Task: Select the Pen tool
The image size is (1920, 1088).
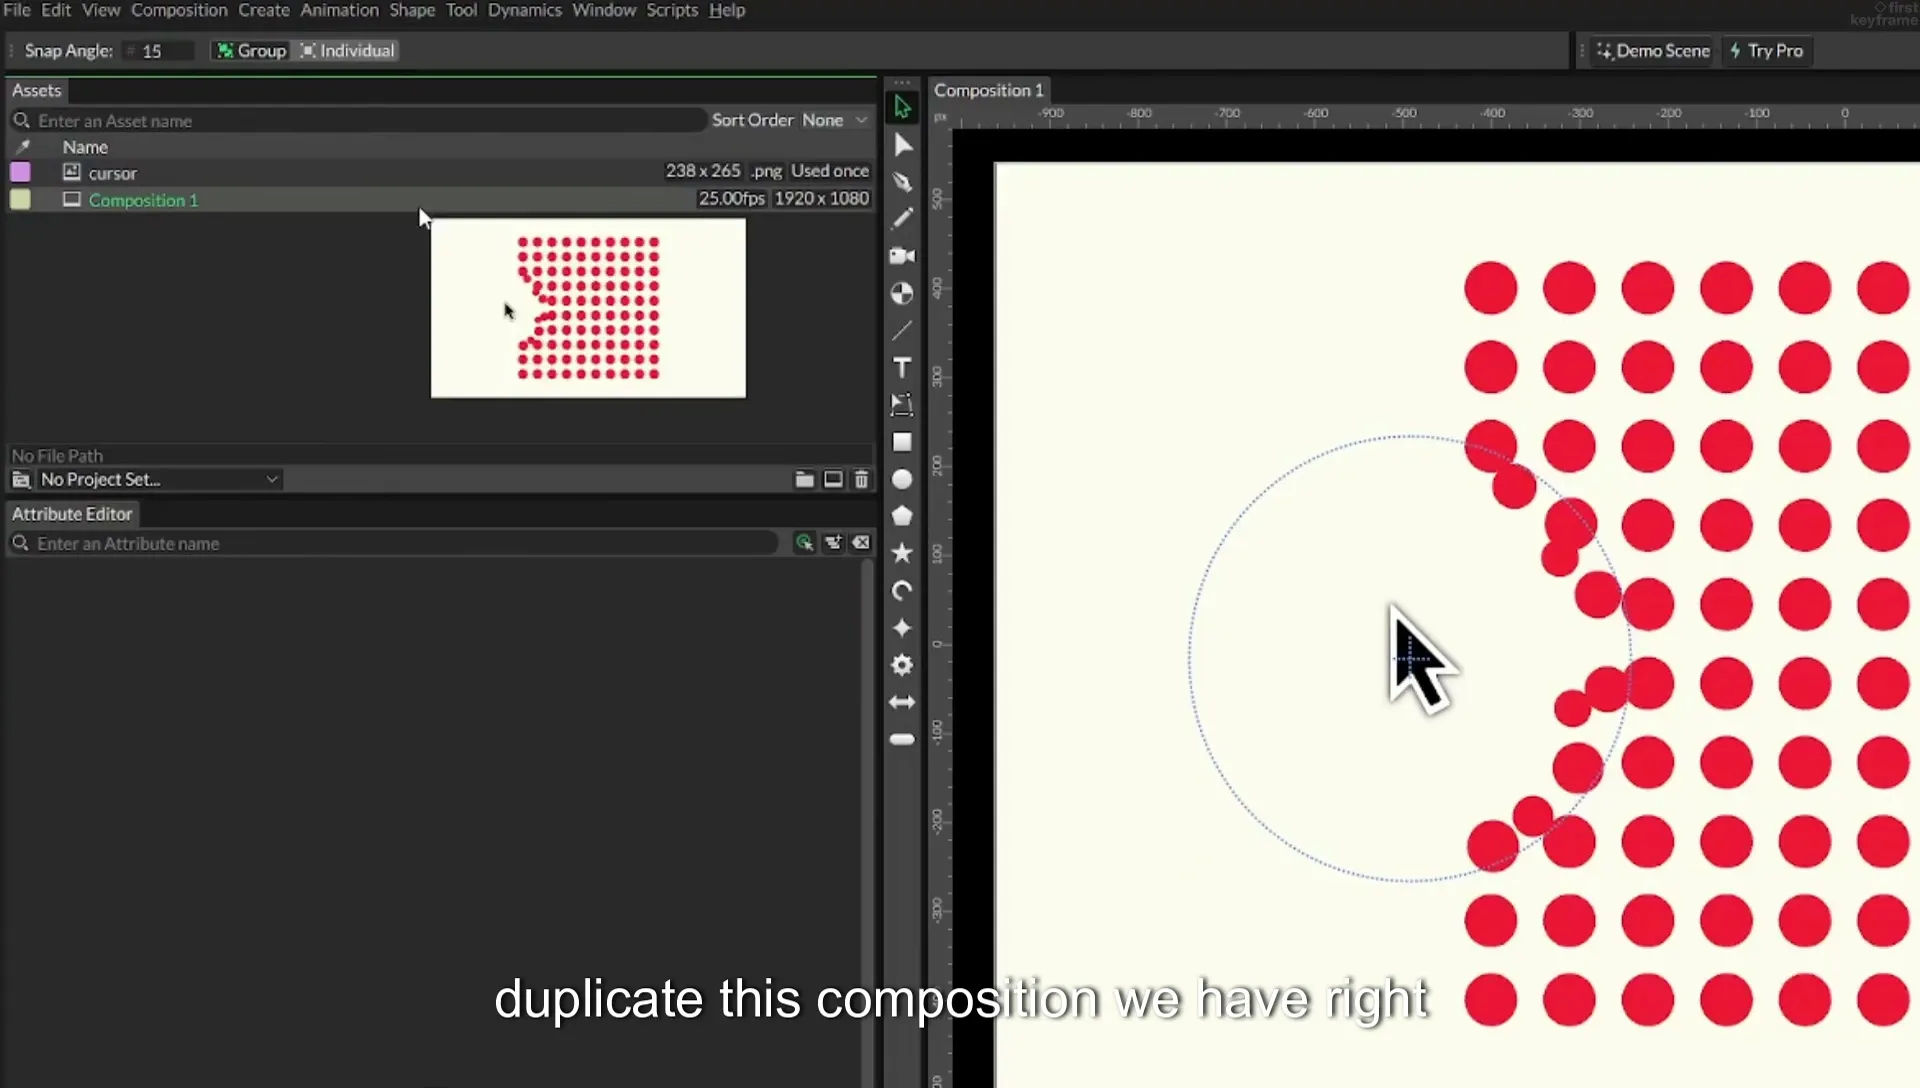Action: [902, 182]
